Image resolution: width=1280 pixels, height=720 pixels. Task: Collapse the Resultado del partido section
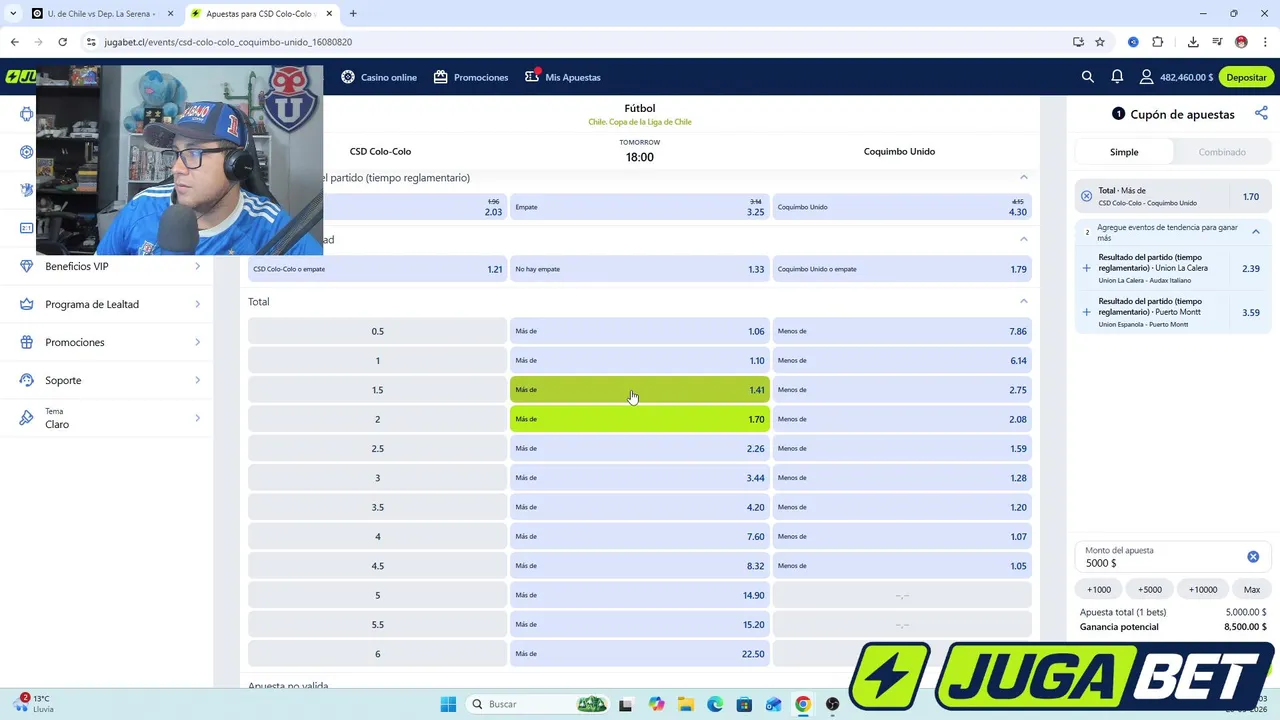pyautogui.click(x=1023, y=177)
